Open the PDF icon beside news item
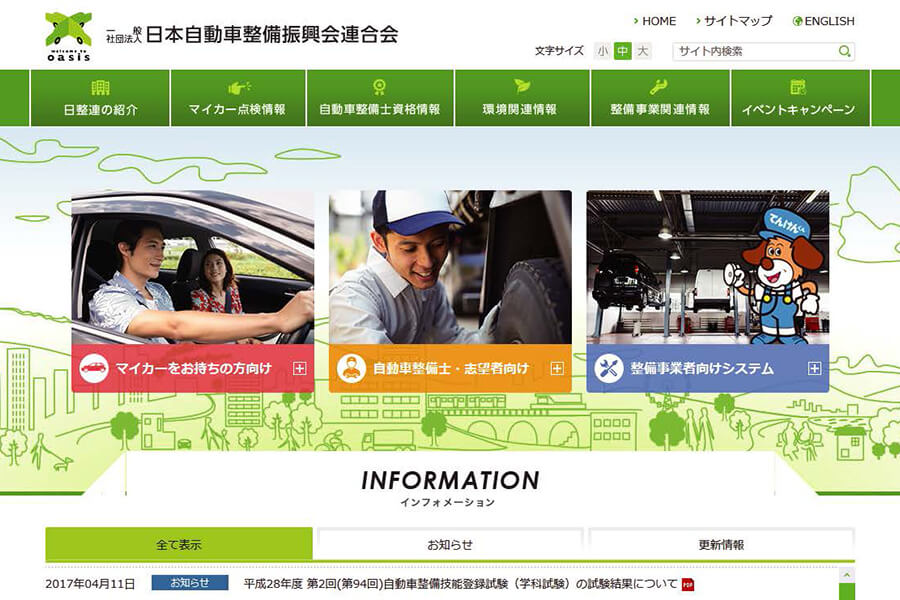 point(688,584)
